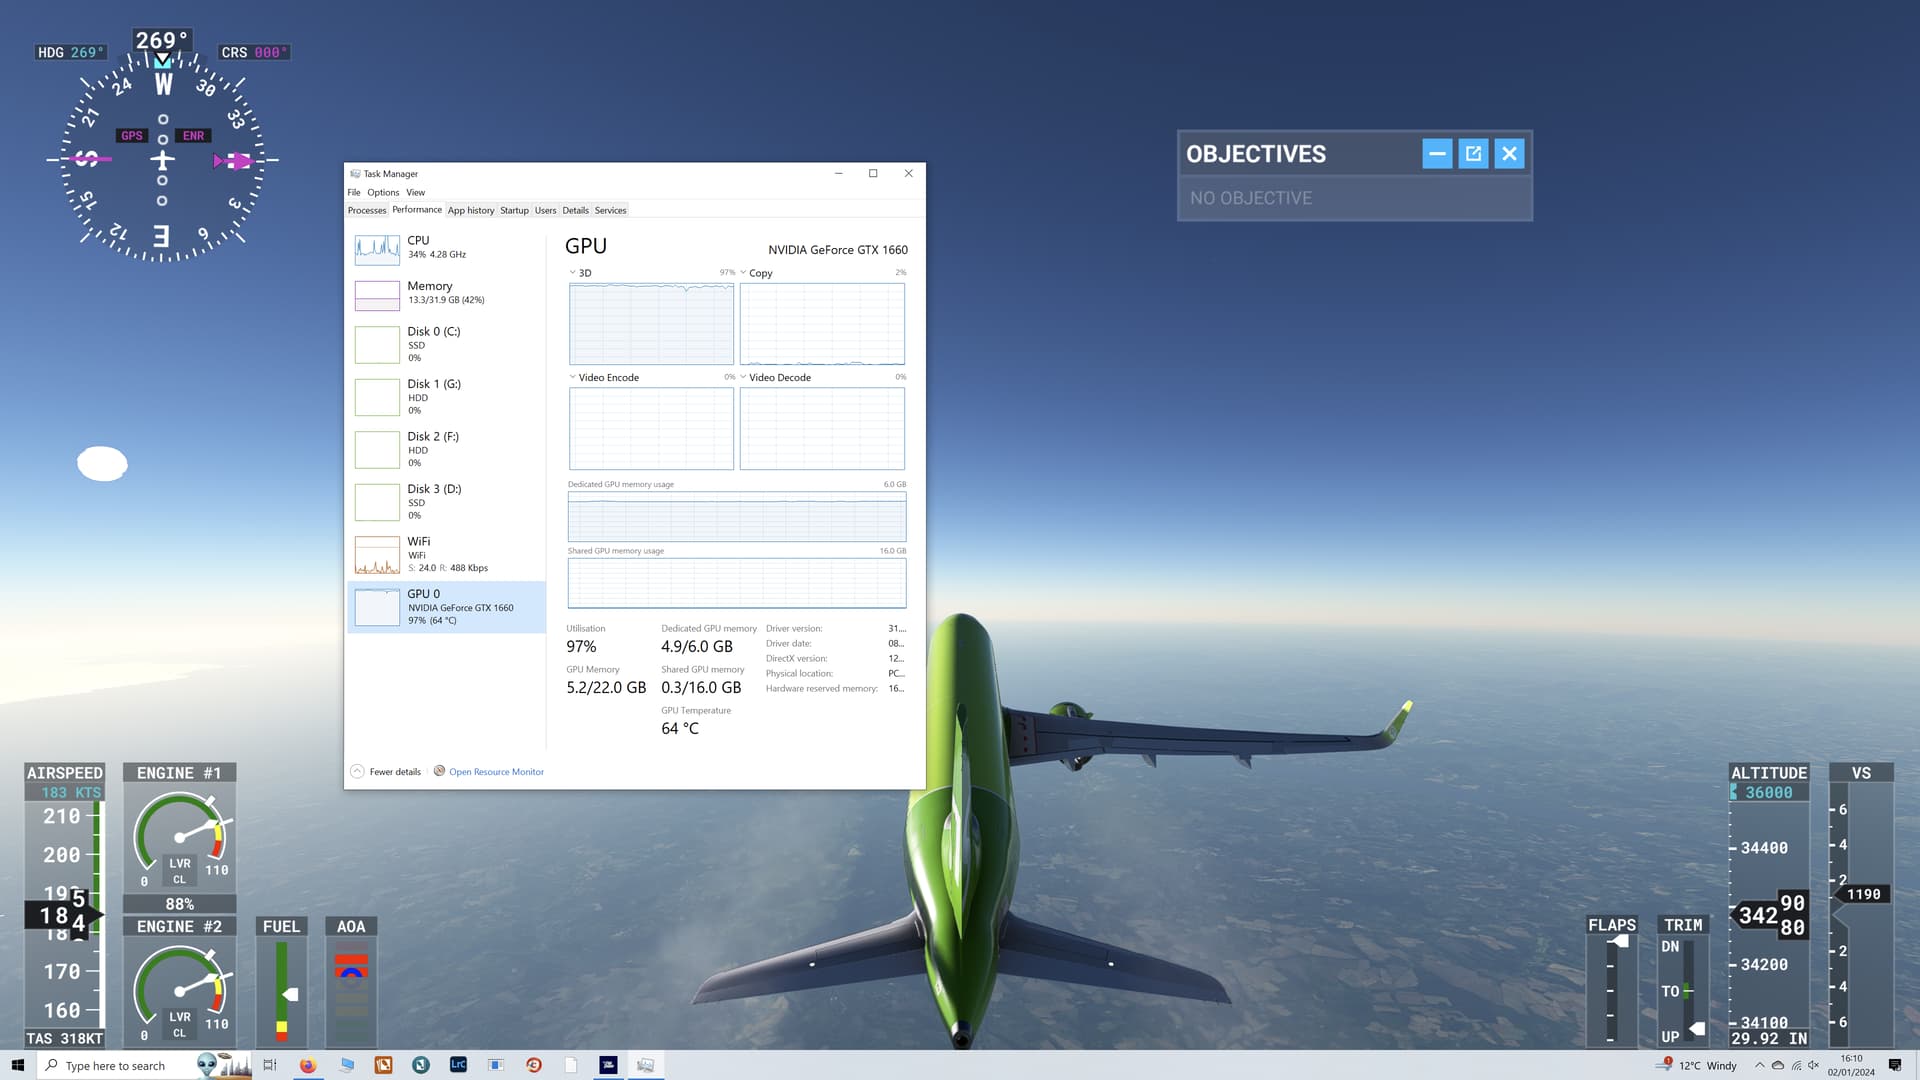Click the AOA indicator
This screenshot has height=1080, width=1920.
click(351, 991)
